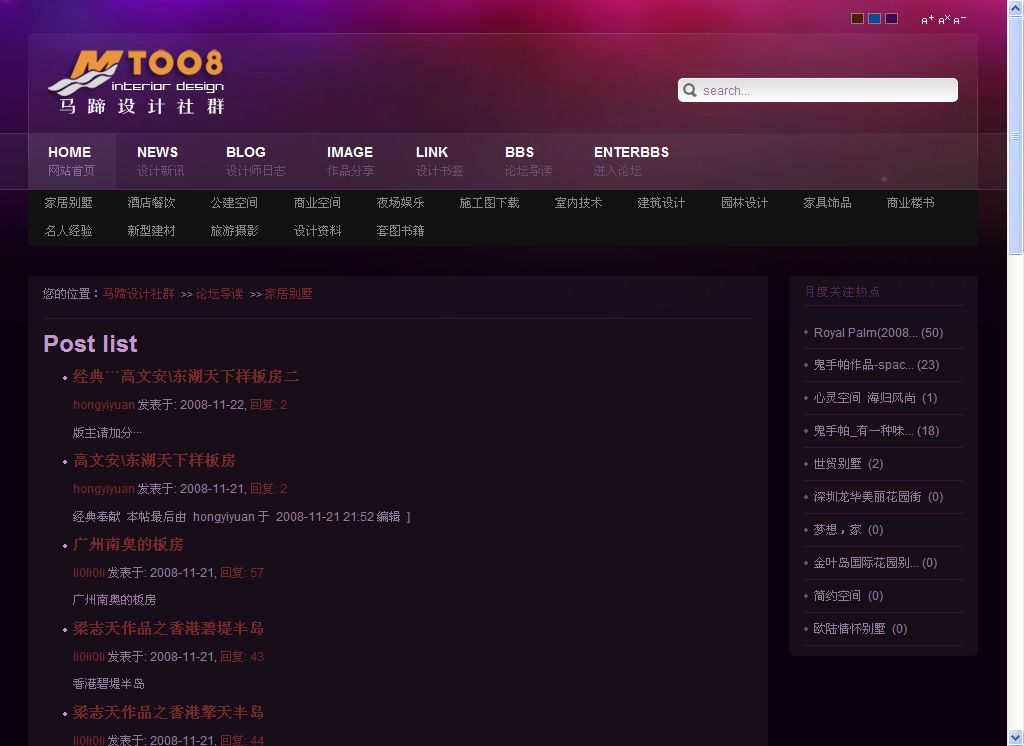Open hot topic 鬼手帕作品-spac... (23)
1024x746 pixels.
click(x=876, y=365)
